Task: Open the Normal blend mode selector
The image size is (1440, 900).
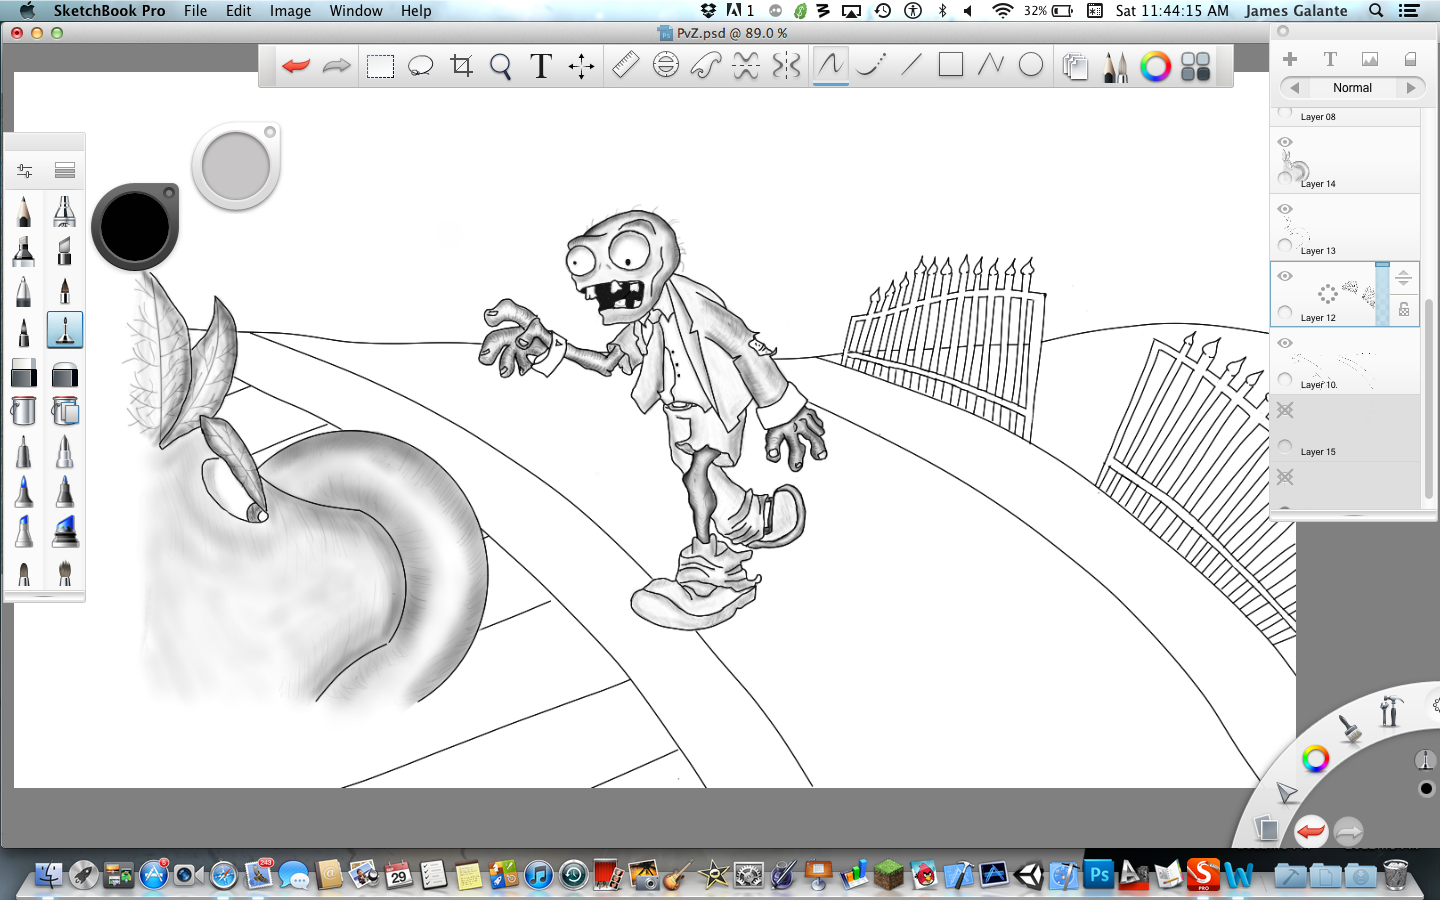Action: tap(1353, 88)
